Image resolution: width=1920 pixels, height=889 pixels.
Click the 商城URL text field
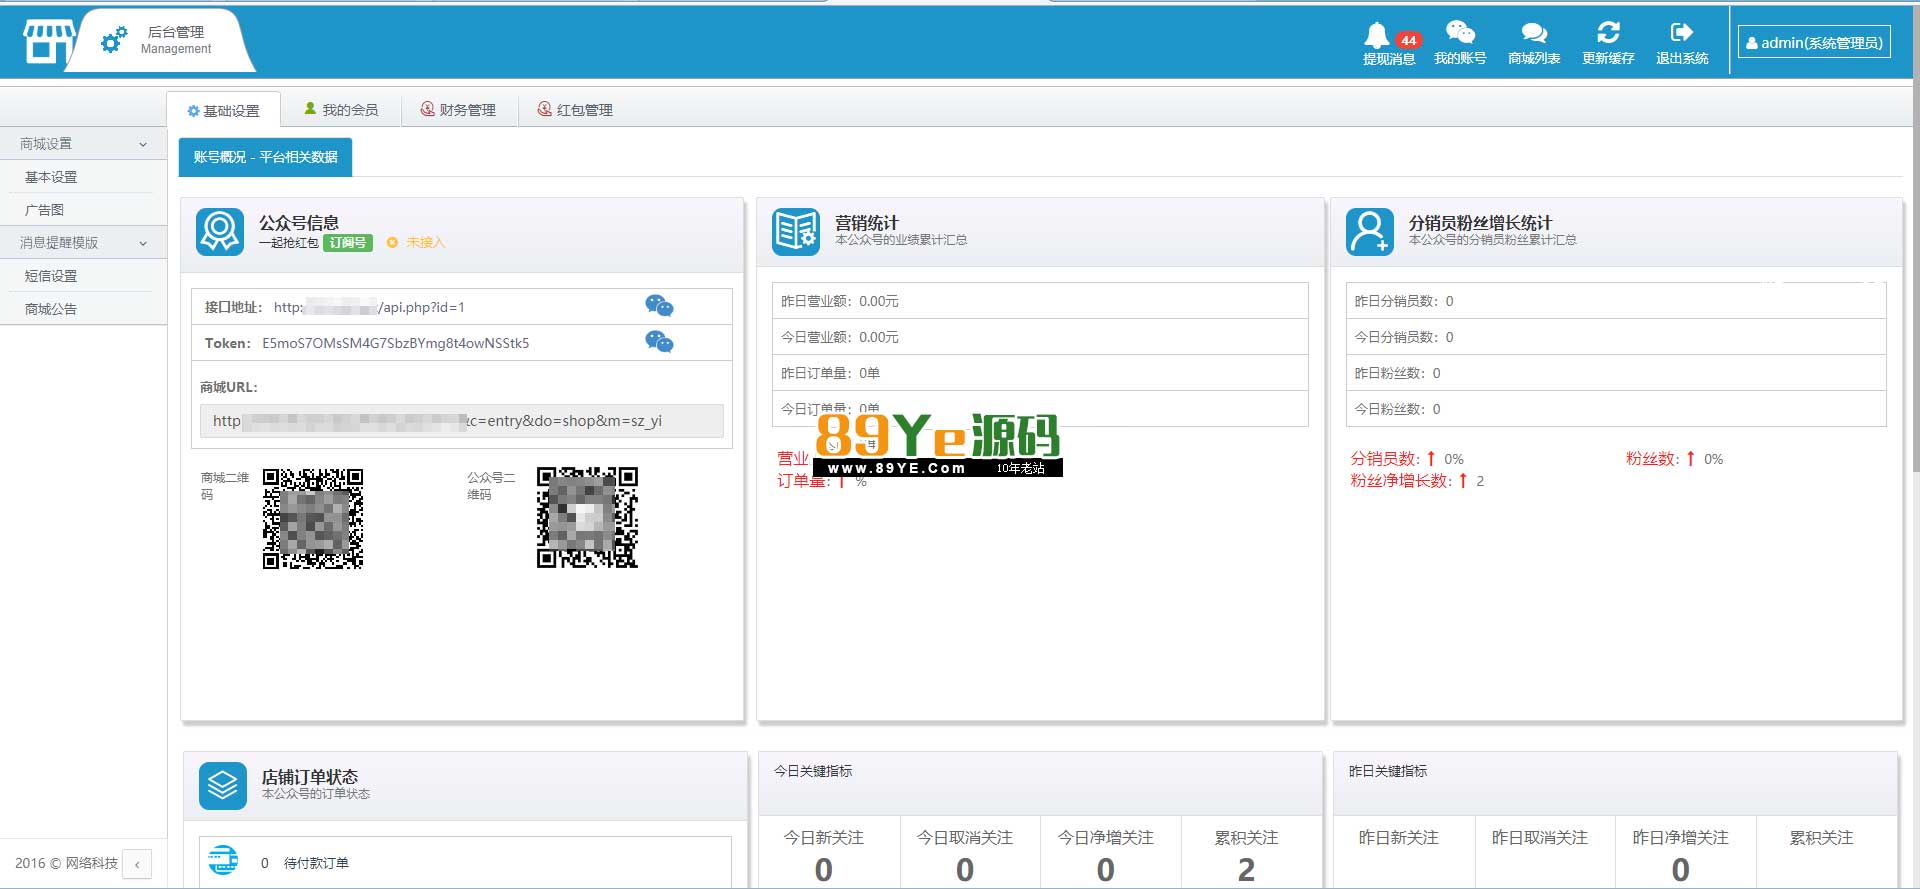tap(461, 421)
